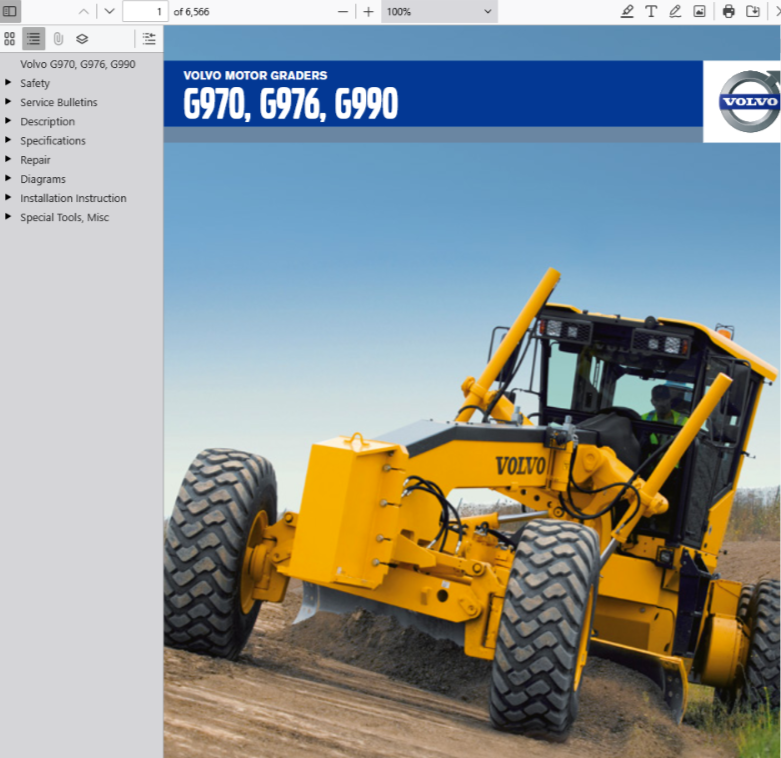Expand the Diagrams section

(8, 178)
